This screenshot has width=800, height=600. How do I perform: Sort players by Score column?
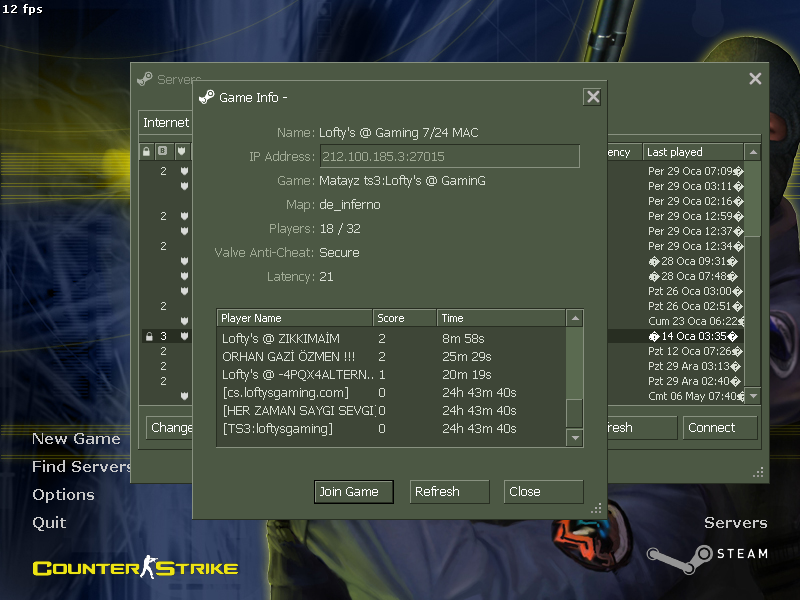[404, 318]
